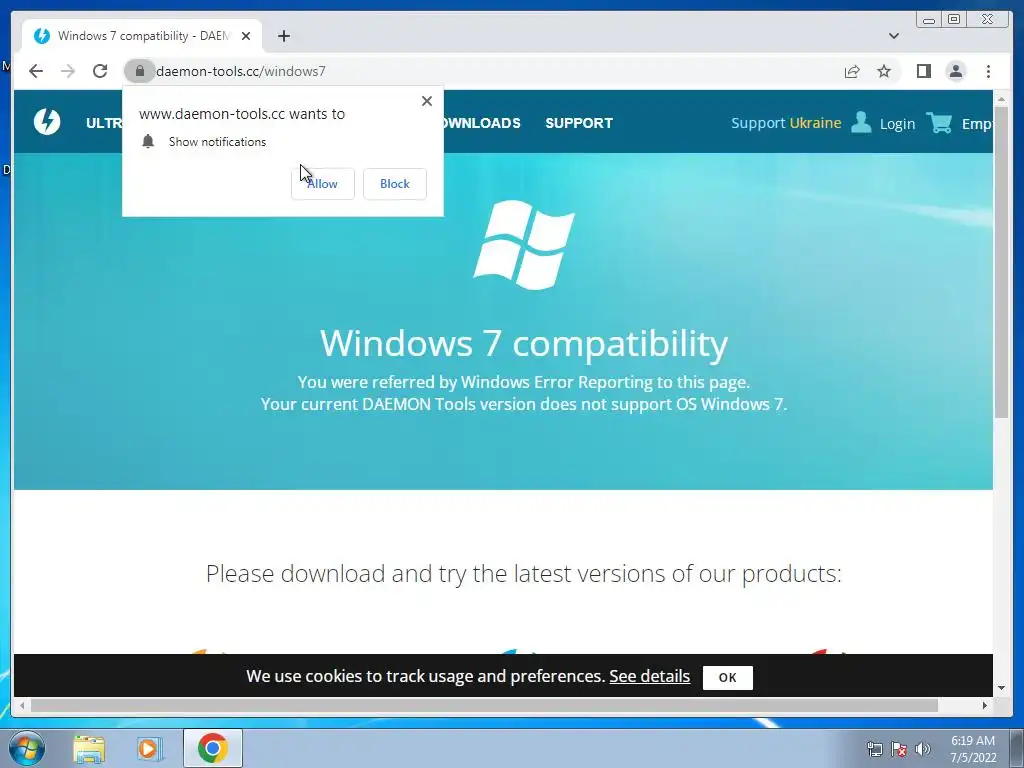Click the DAEMON Tools lightning logo

click(x=47, y=121)
